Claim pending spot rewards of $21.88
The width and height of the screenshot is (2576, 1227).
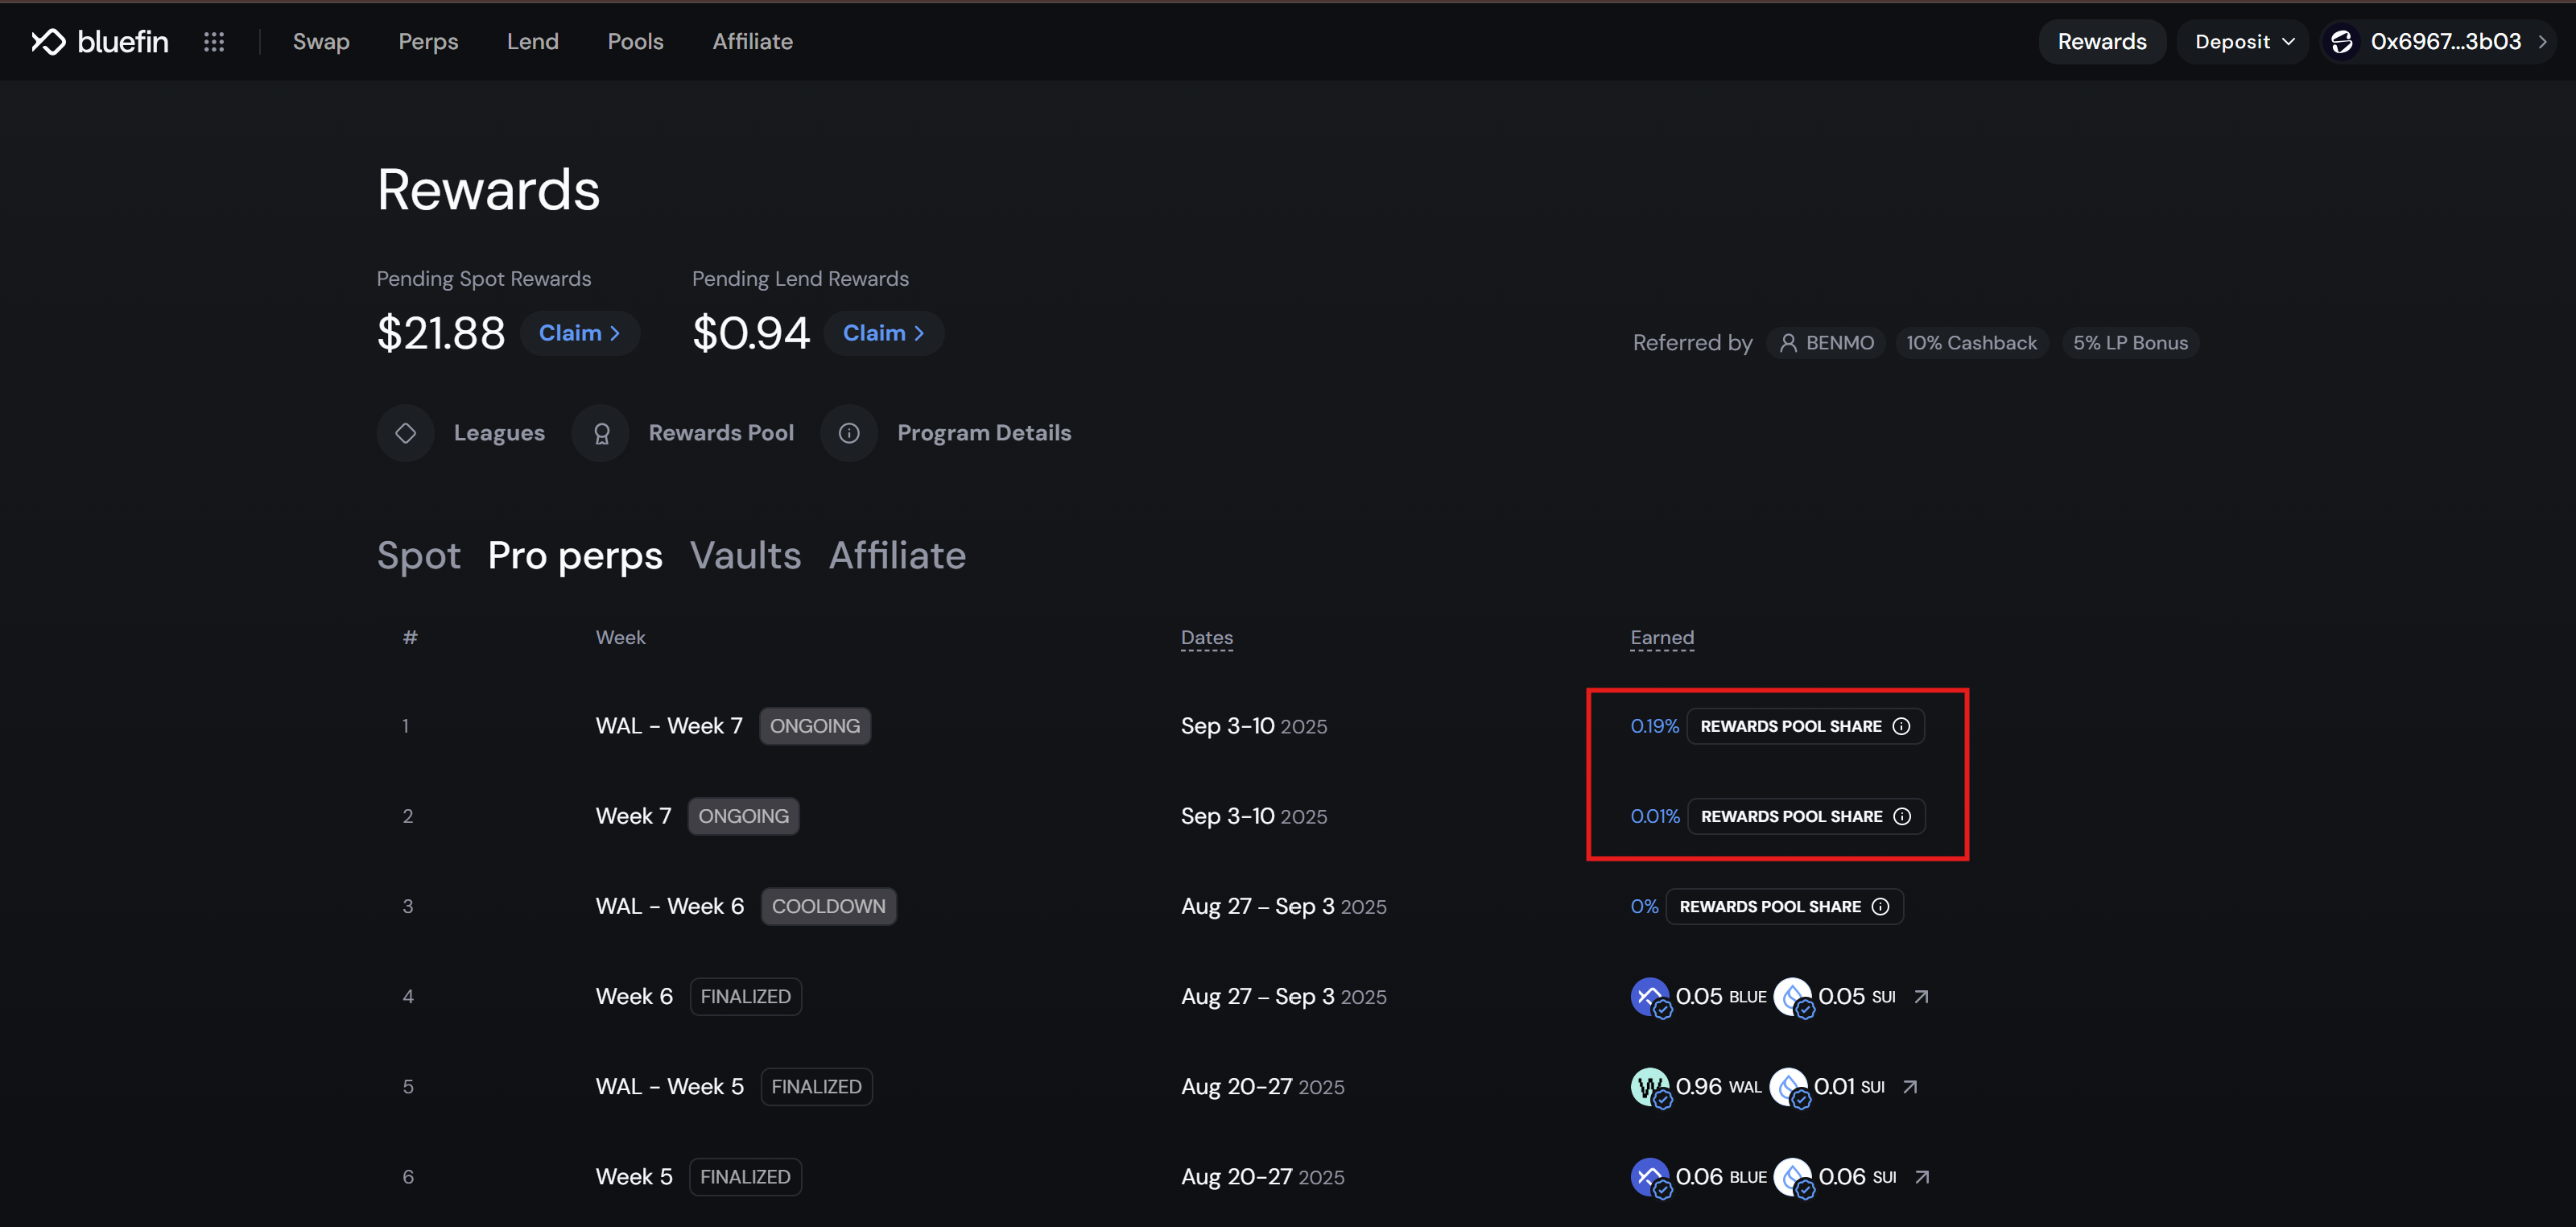pos(579,333)
